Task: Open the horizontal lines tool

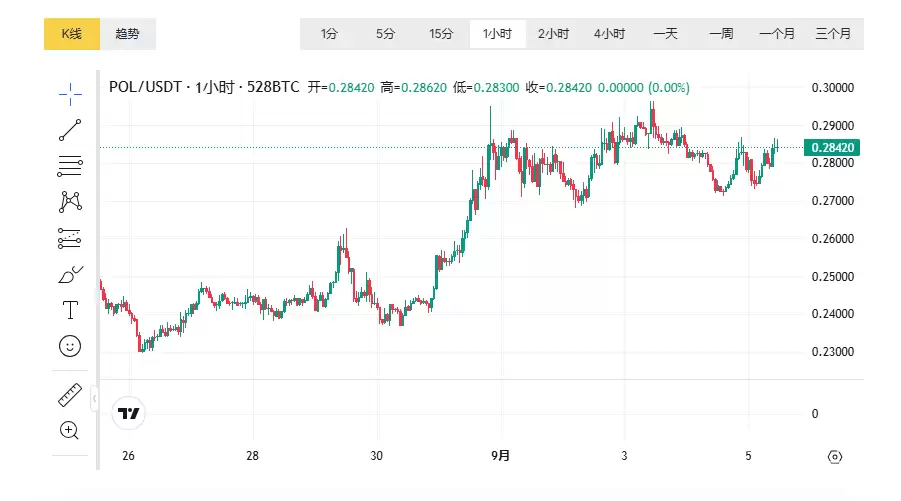Action: point(70,166)
